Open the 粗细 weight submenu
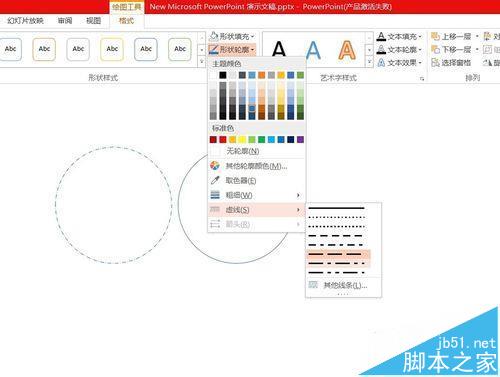The width and height of the screenshot is (500, 377). pos(257,195)
